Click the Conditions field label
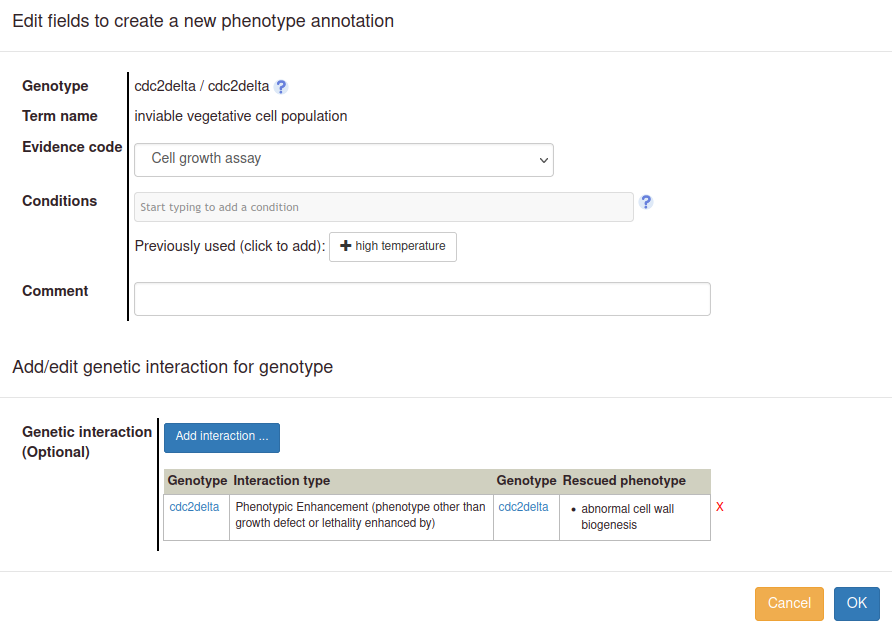The image size is (892, 633). (60, 201)
